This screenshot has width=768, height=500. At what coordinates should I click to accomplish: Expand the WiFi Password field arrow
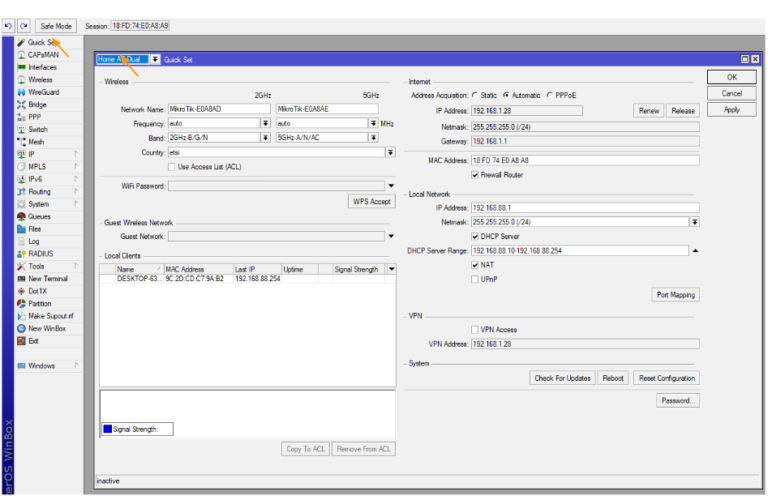391,186
